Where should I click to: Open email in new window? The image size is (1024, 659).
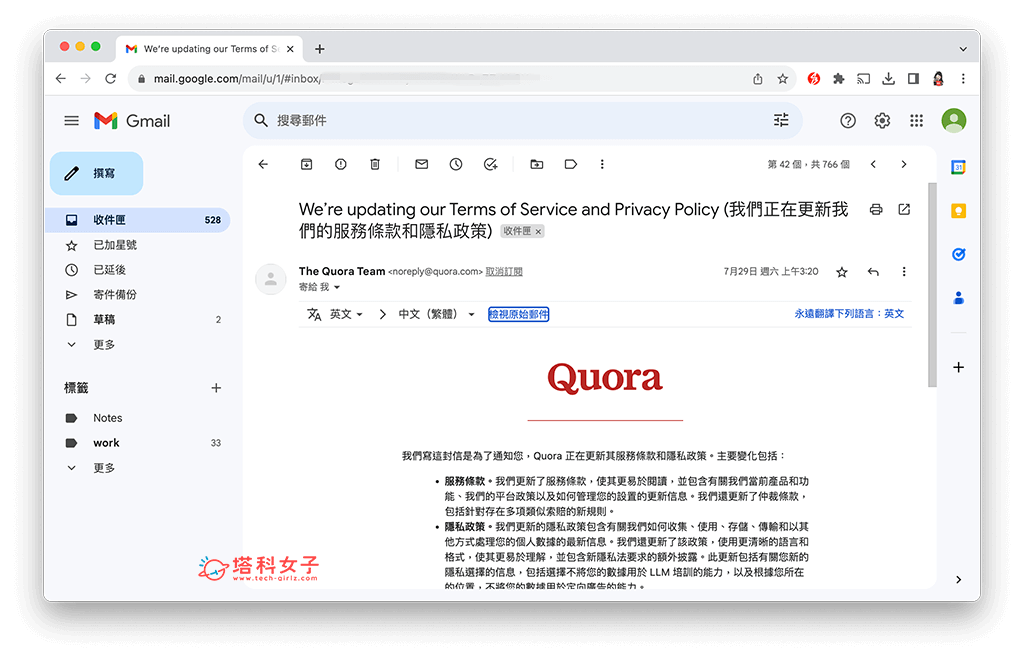pyautogui.click(x=904, y=210)
